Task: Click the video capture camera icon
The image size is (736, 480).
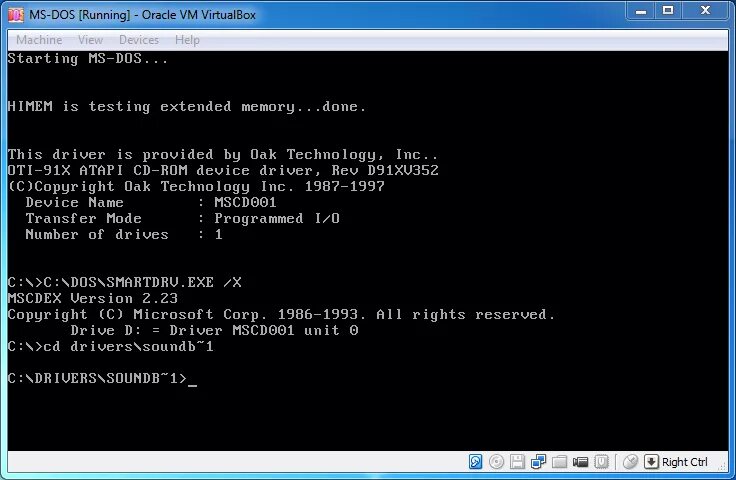Action: tap(581, 462)
